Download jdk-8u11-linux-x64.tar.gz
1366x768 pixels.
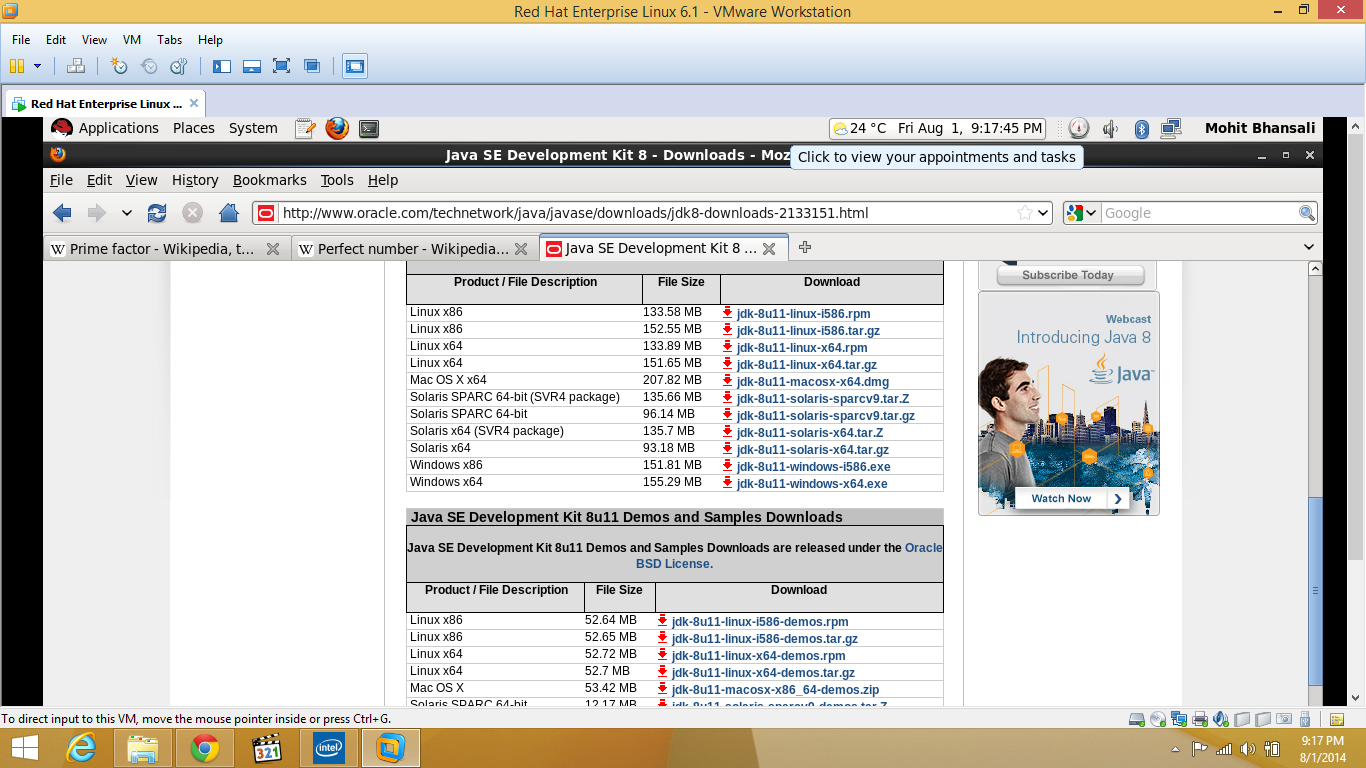click(x=807, y=364)
